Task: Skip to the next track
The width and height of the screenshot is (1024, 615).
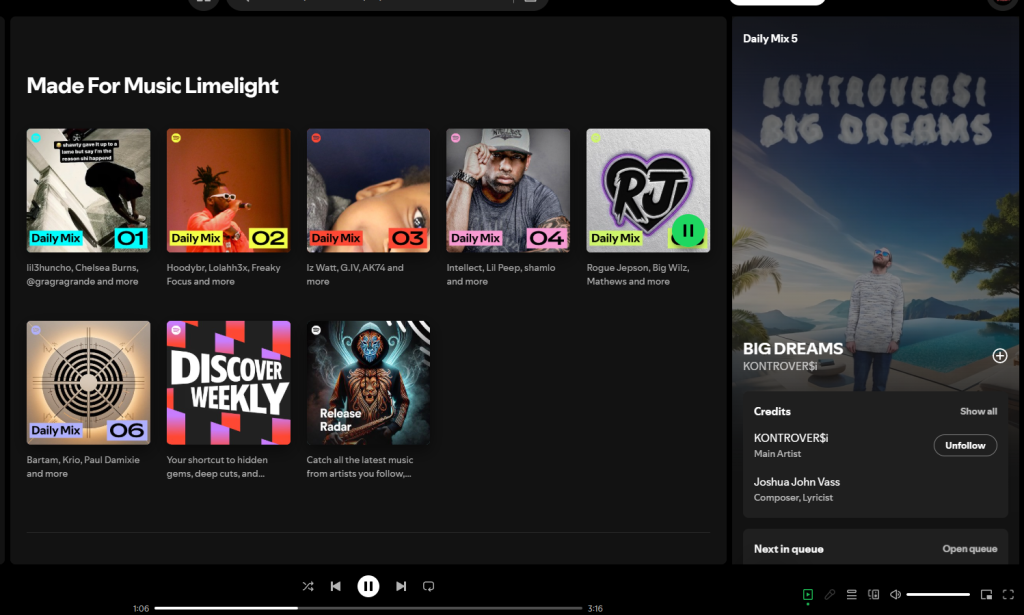Action: (401, 586)
